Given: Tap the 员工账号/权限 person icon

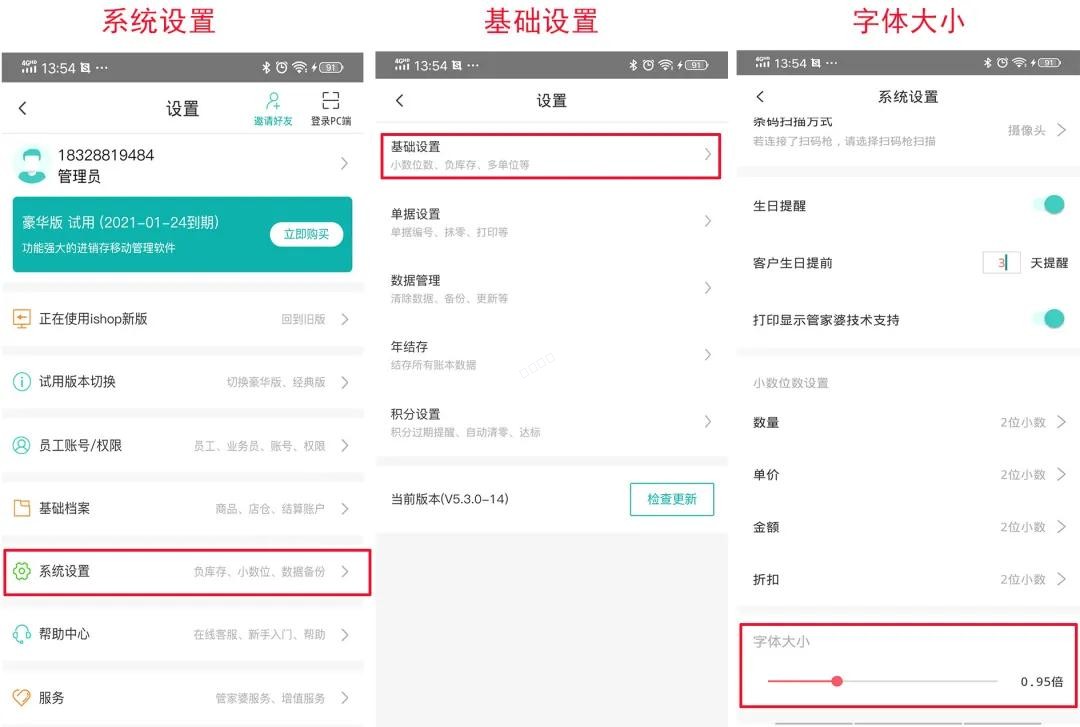Looking at the screenshot, I should pyautogui.click(x=21, y=445).
